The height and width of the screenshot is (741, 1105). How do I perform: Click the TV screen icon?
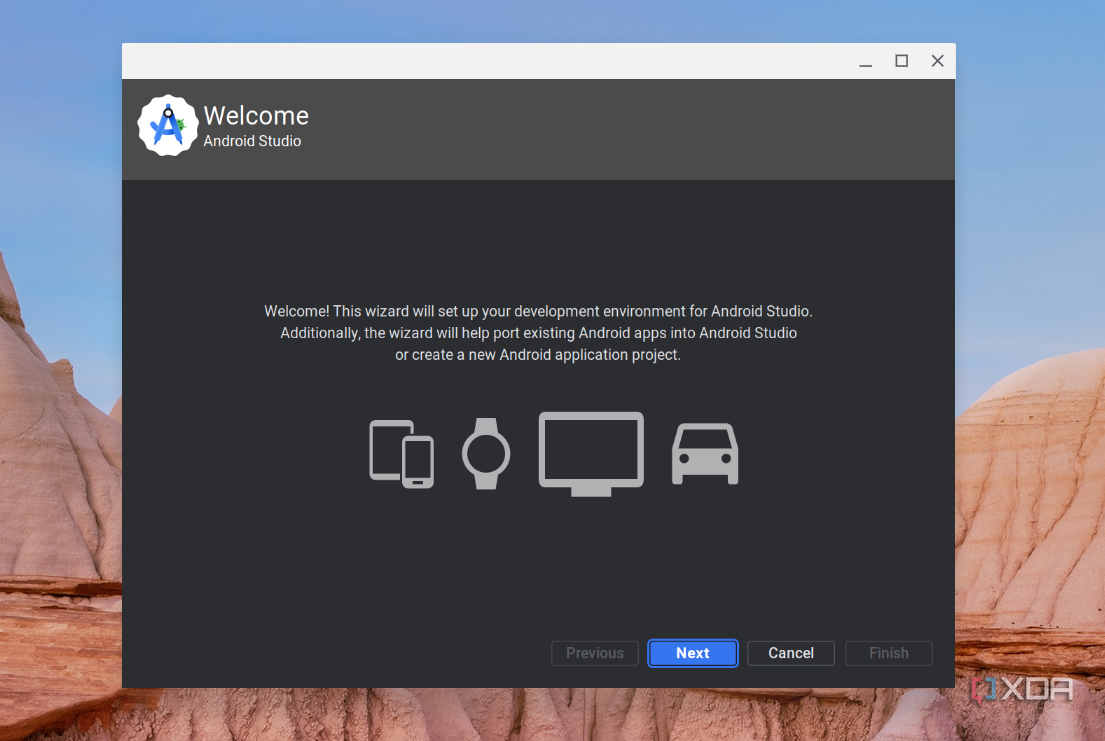pos(591,454)
